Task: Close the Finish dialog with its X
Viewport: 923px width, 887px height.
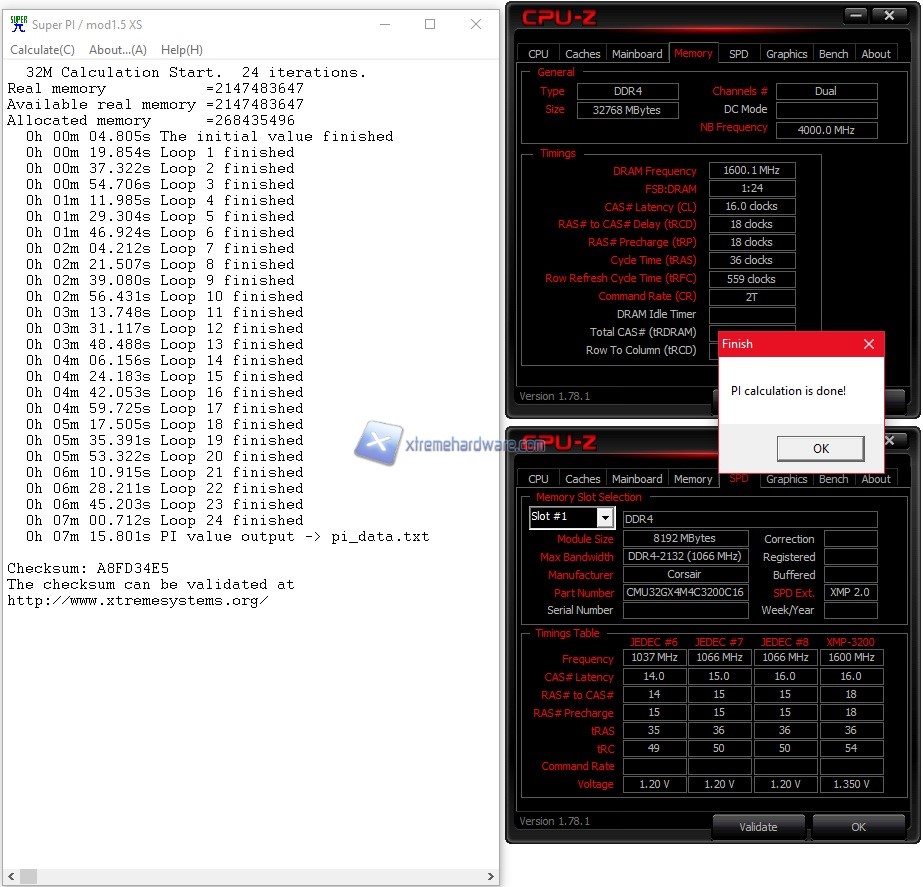Action: pos(869,344)
